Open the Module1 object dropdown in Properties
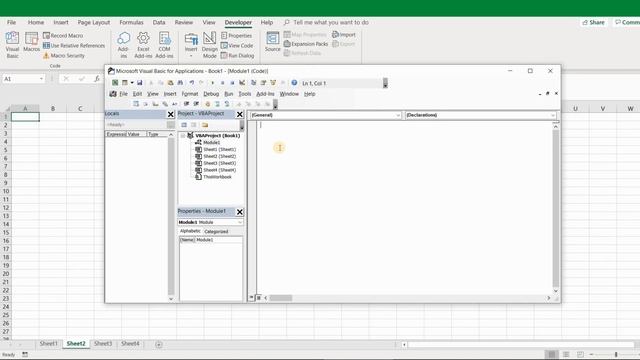640x360 pixels. click(240, 222)
